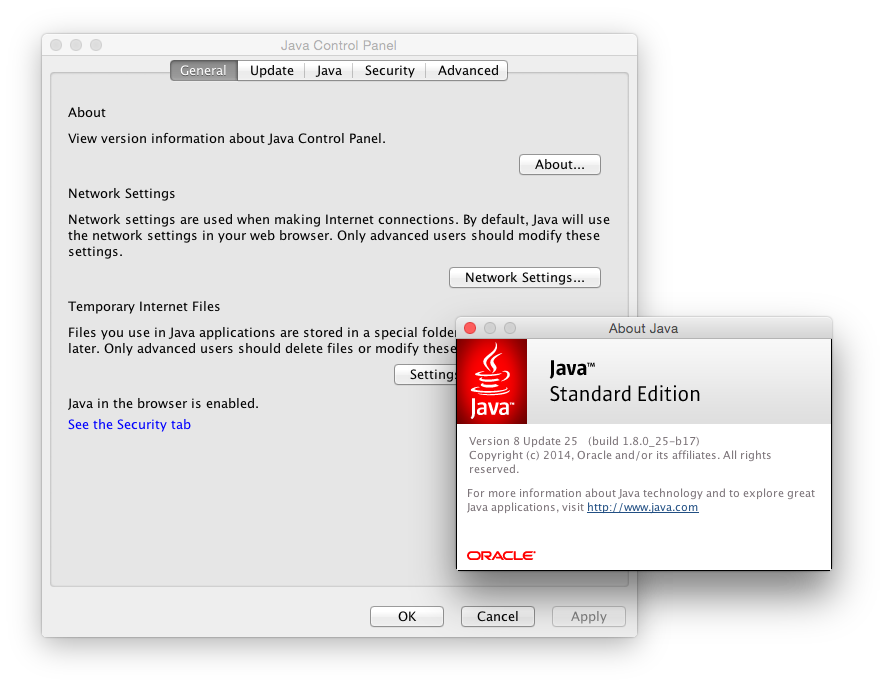
Task: Click the 'Java in the browser is enabled.' text
Action: (x=163, y=403)
